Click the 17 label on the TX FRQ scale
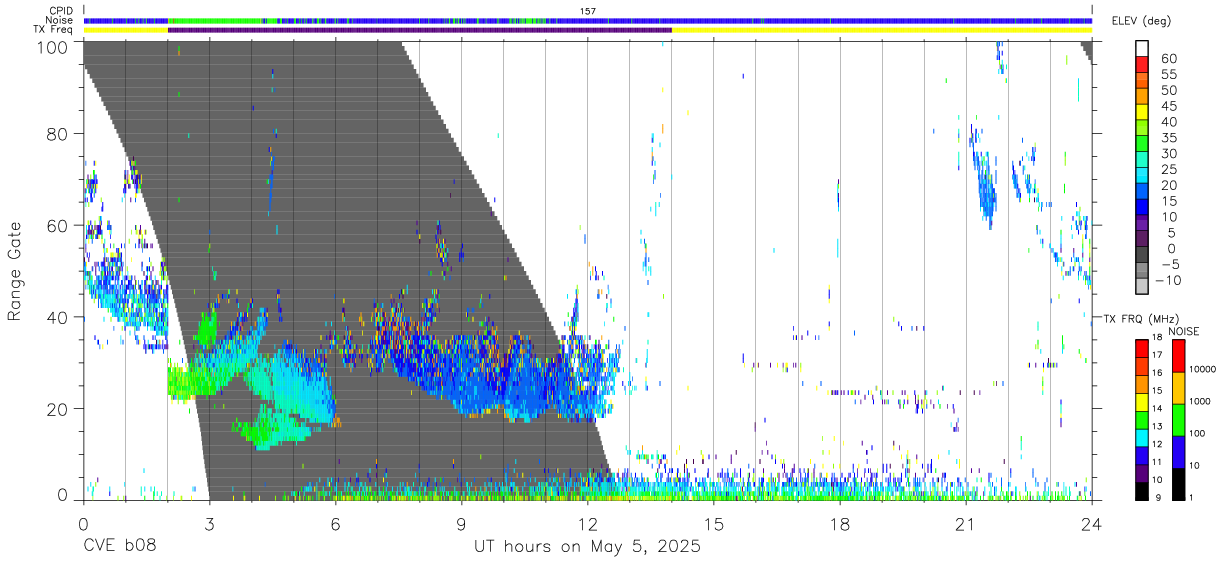This screenshot has height=567, width=1228. [1157, 355]
